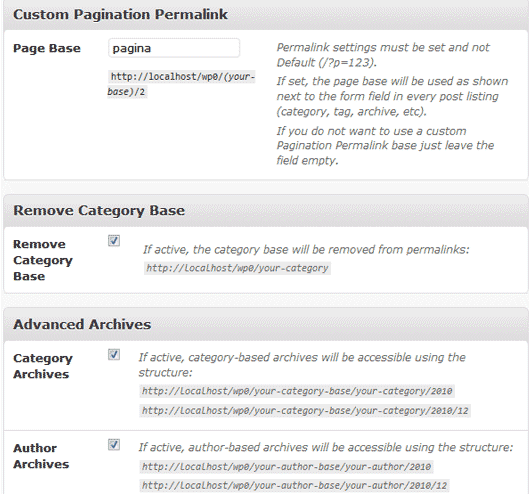Click the category archive URL ending in 2010
The width and height of the screenshot is (529, 494).
(x=297, y=391)
